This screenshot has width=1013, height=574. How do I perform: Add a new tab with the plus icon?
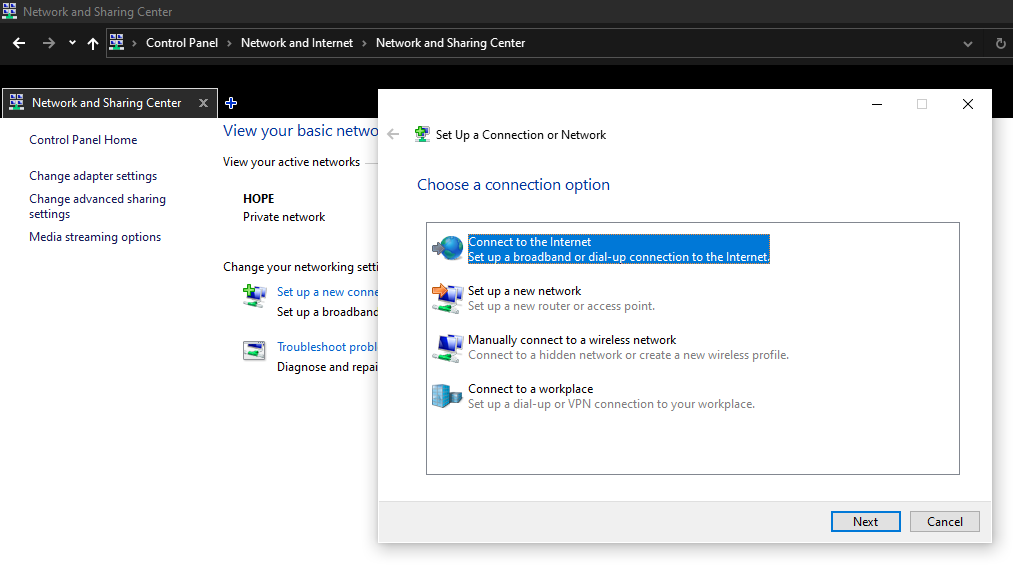pyautogui.click(x=231, y=103)
